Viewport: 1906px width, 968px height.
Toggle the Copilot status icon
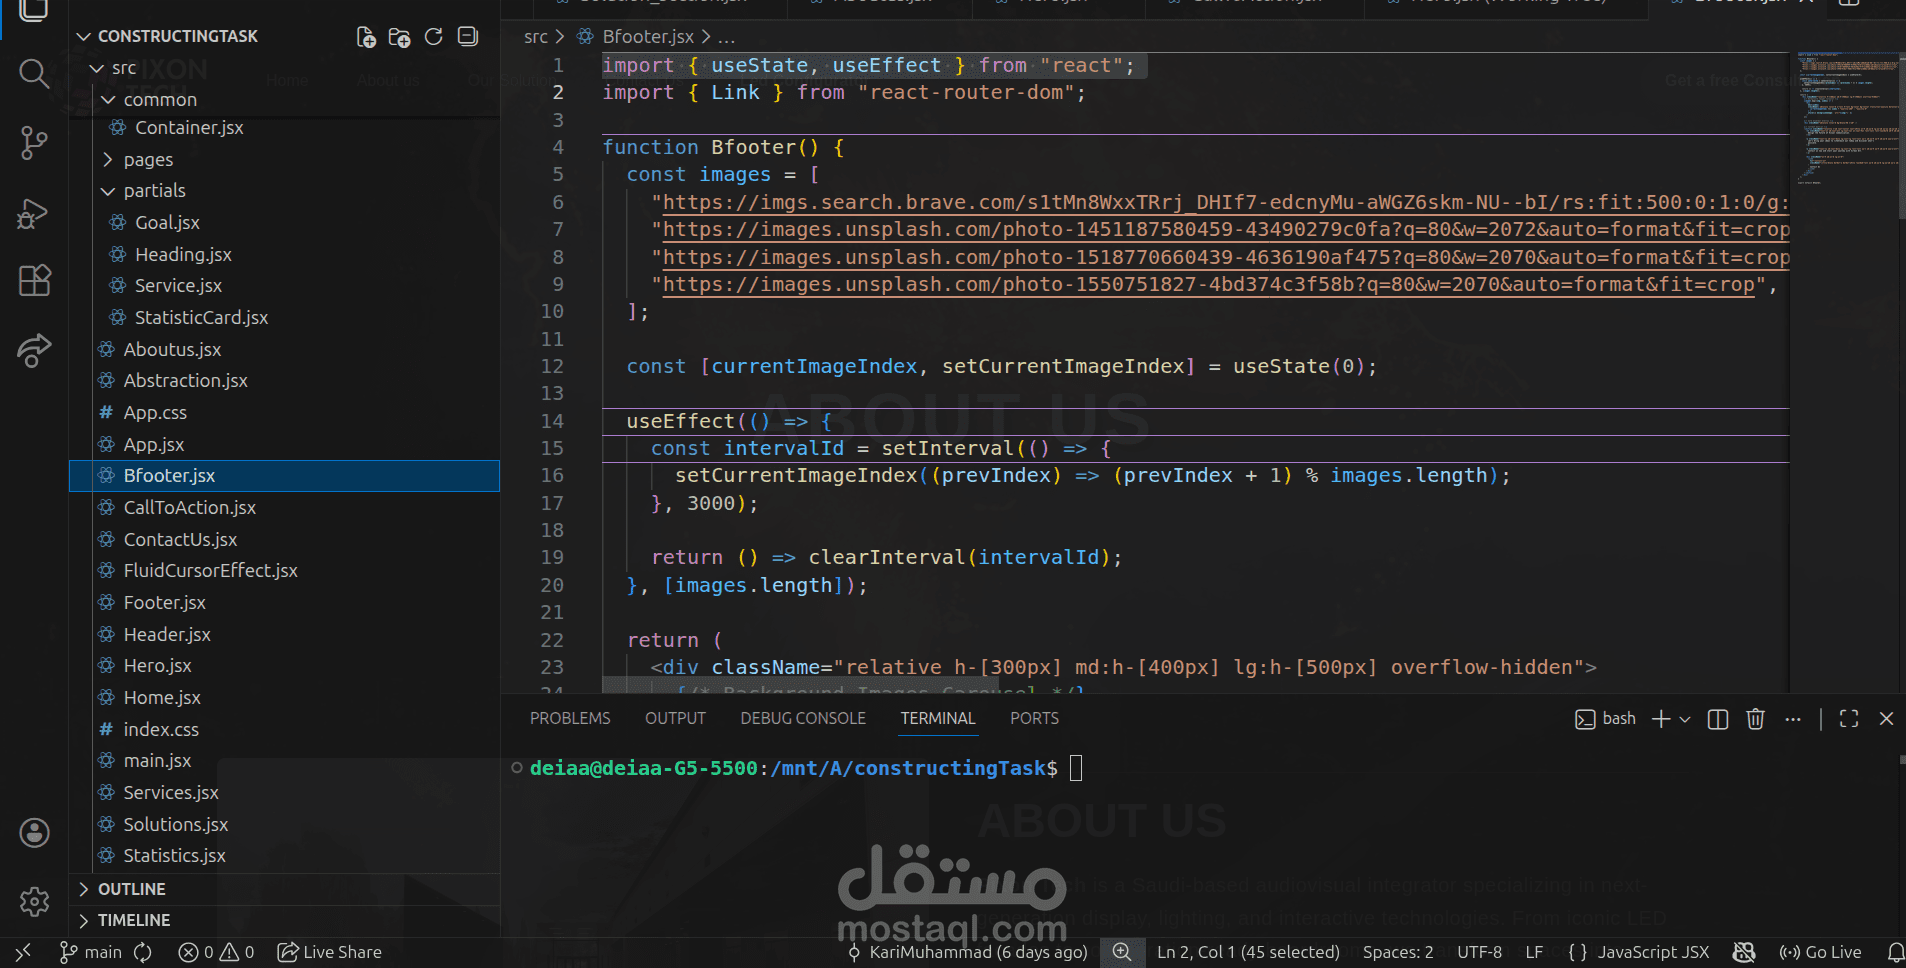1744,952
